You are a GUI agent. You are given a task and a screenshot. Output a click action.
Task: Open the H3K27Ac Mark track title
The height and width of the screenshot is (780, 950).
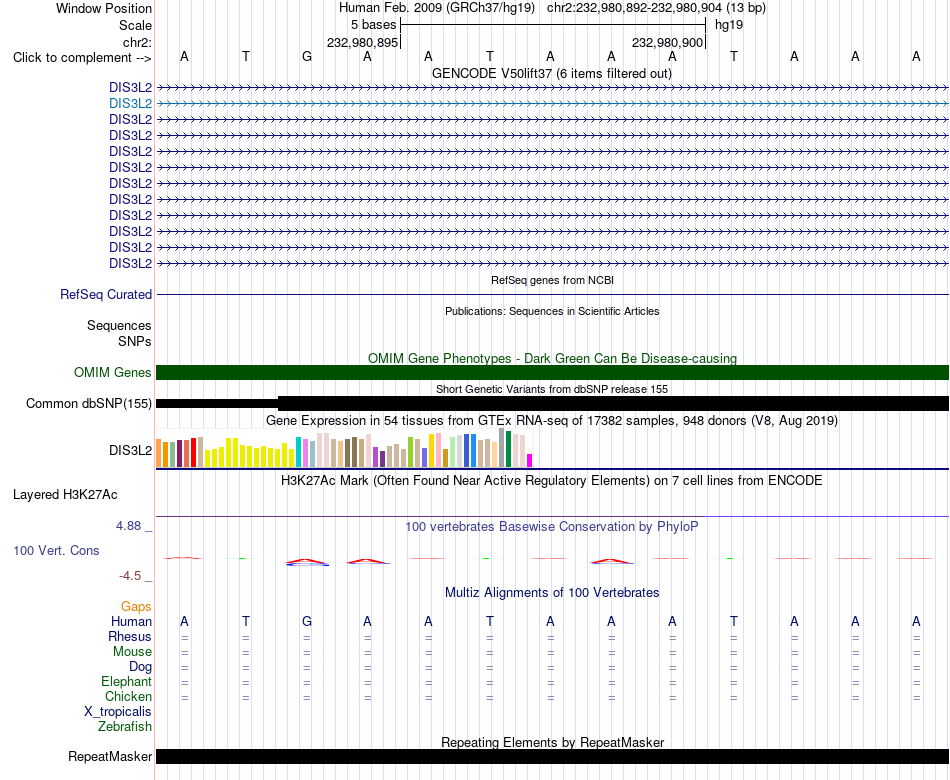551,481
